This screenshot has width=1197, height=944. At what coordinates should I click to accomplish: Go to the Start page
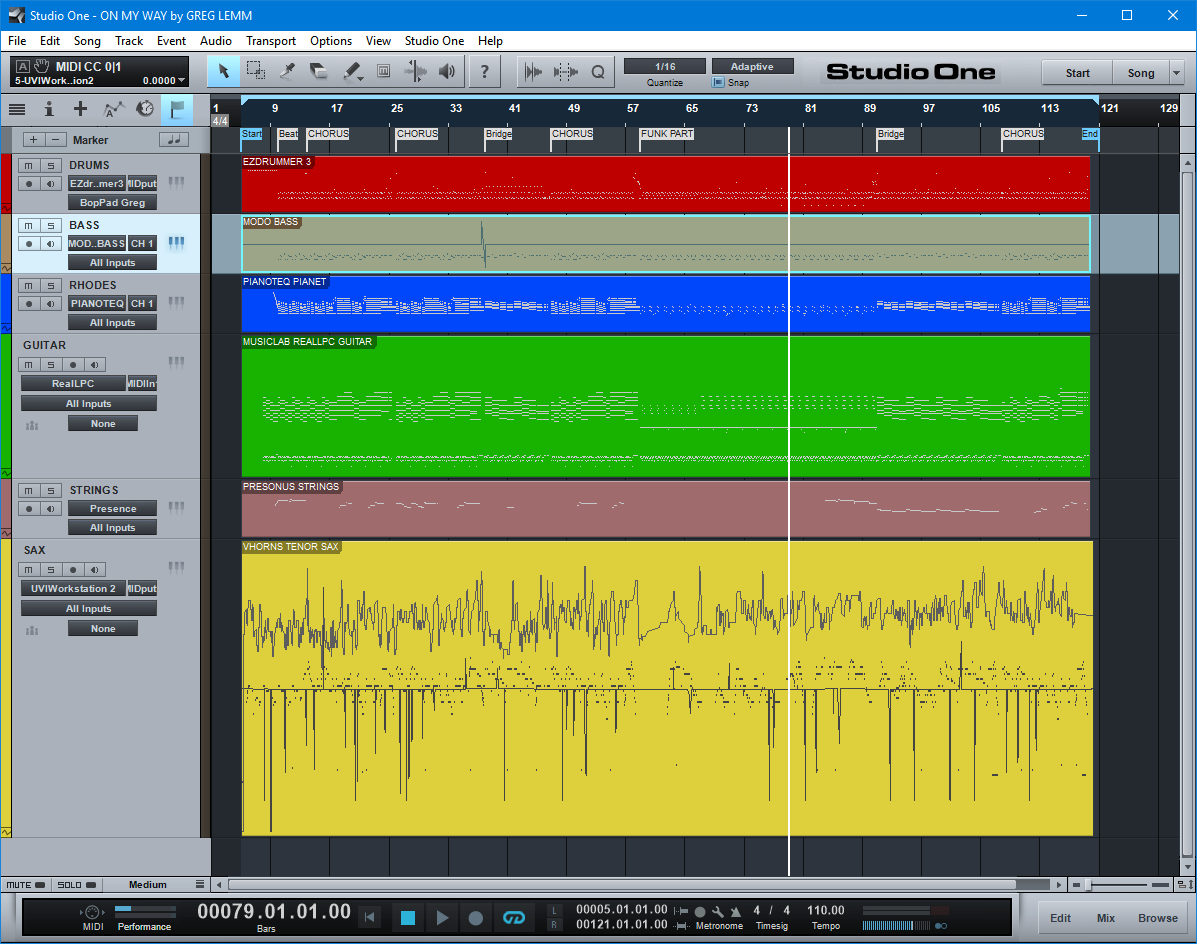point(1077,73)
